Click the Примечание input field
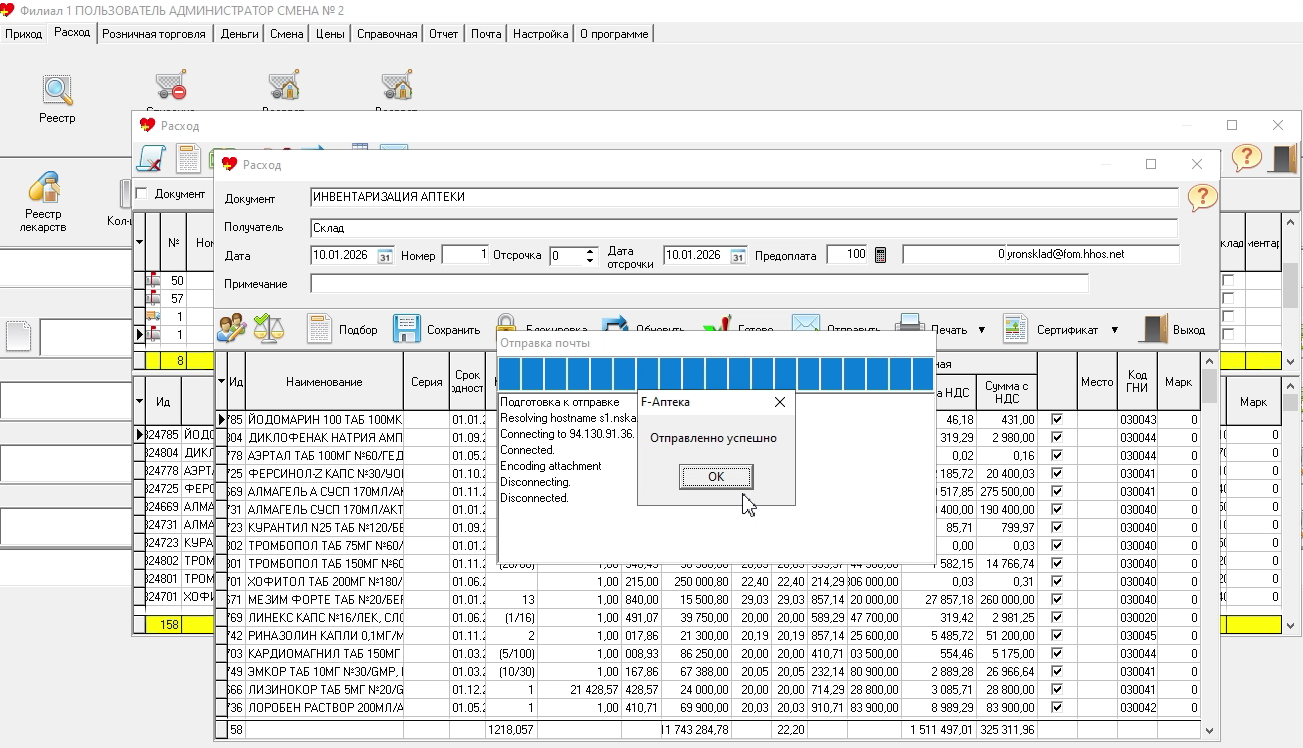 (x=699, y=284)
